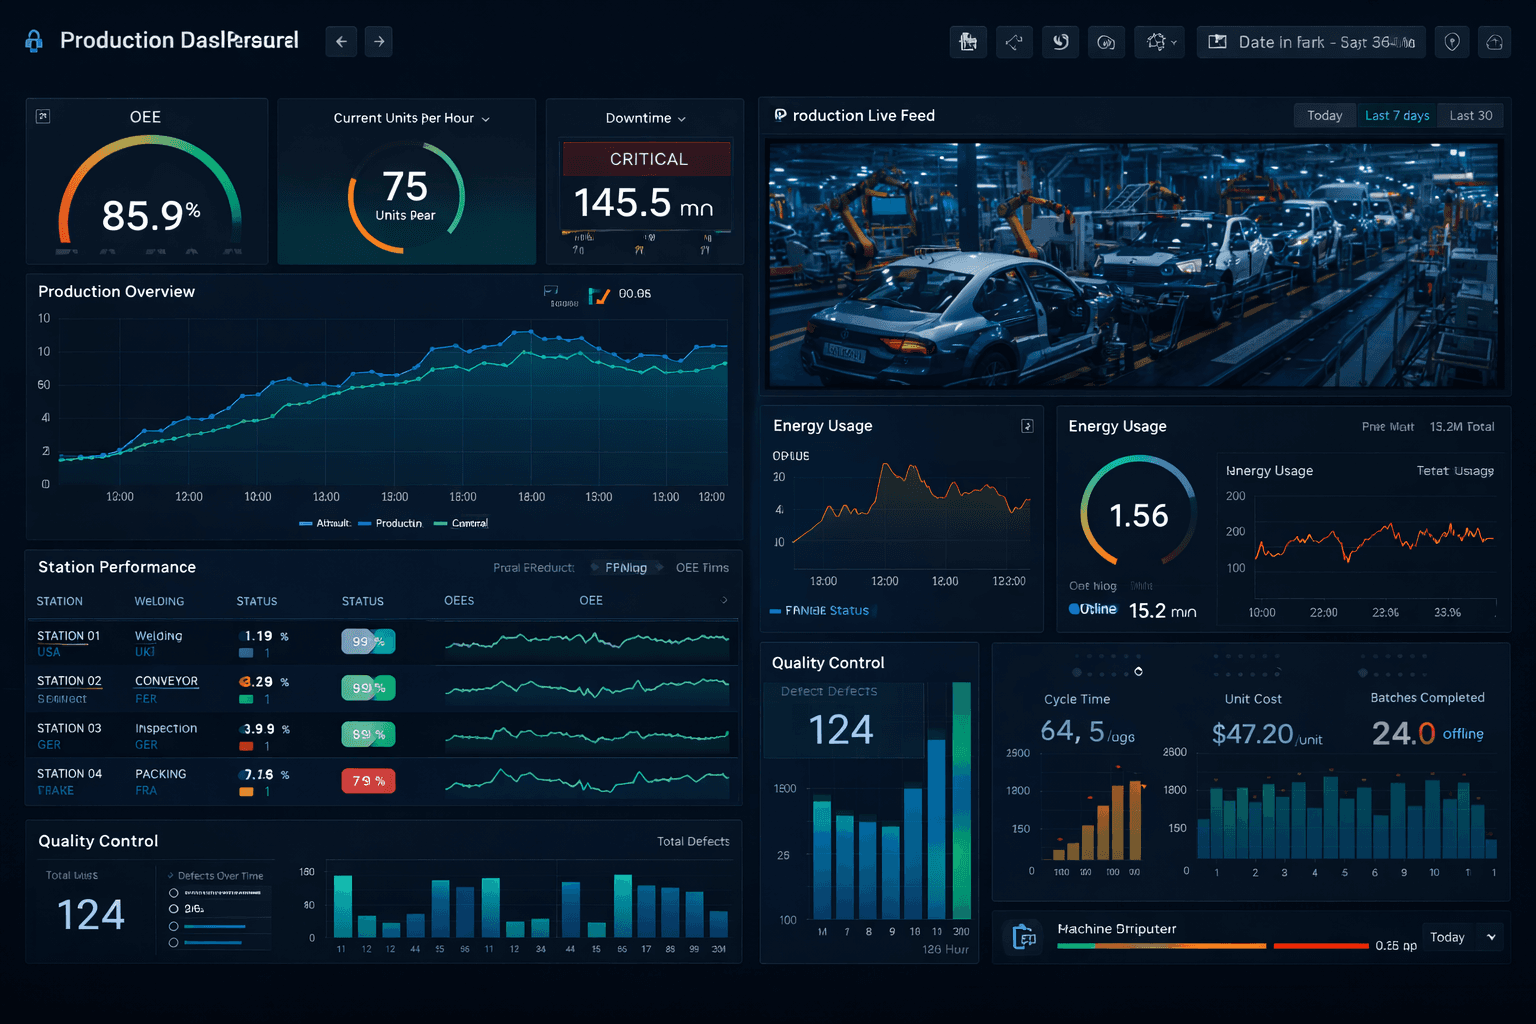This screenshot has width=1536, height=1024.
Task: Switch live feed to Today tab
Action: click(1324, 116)
